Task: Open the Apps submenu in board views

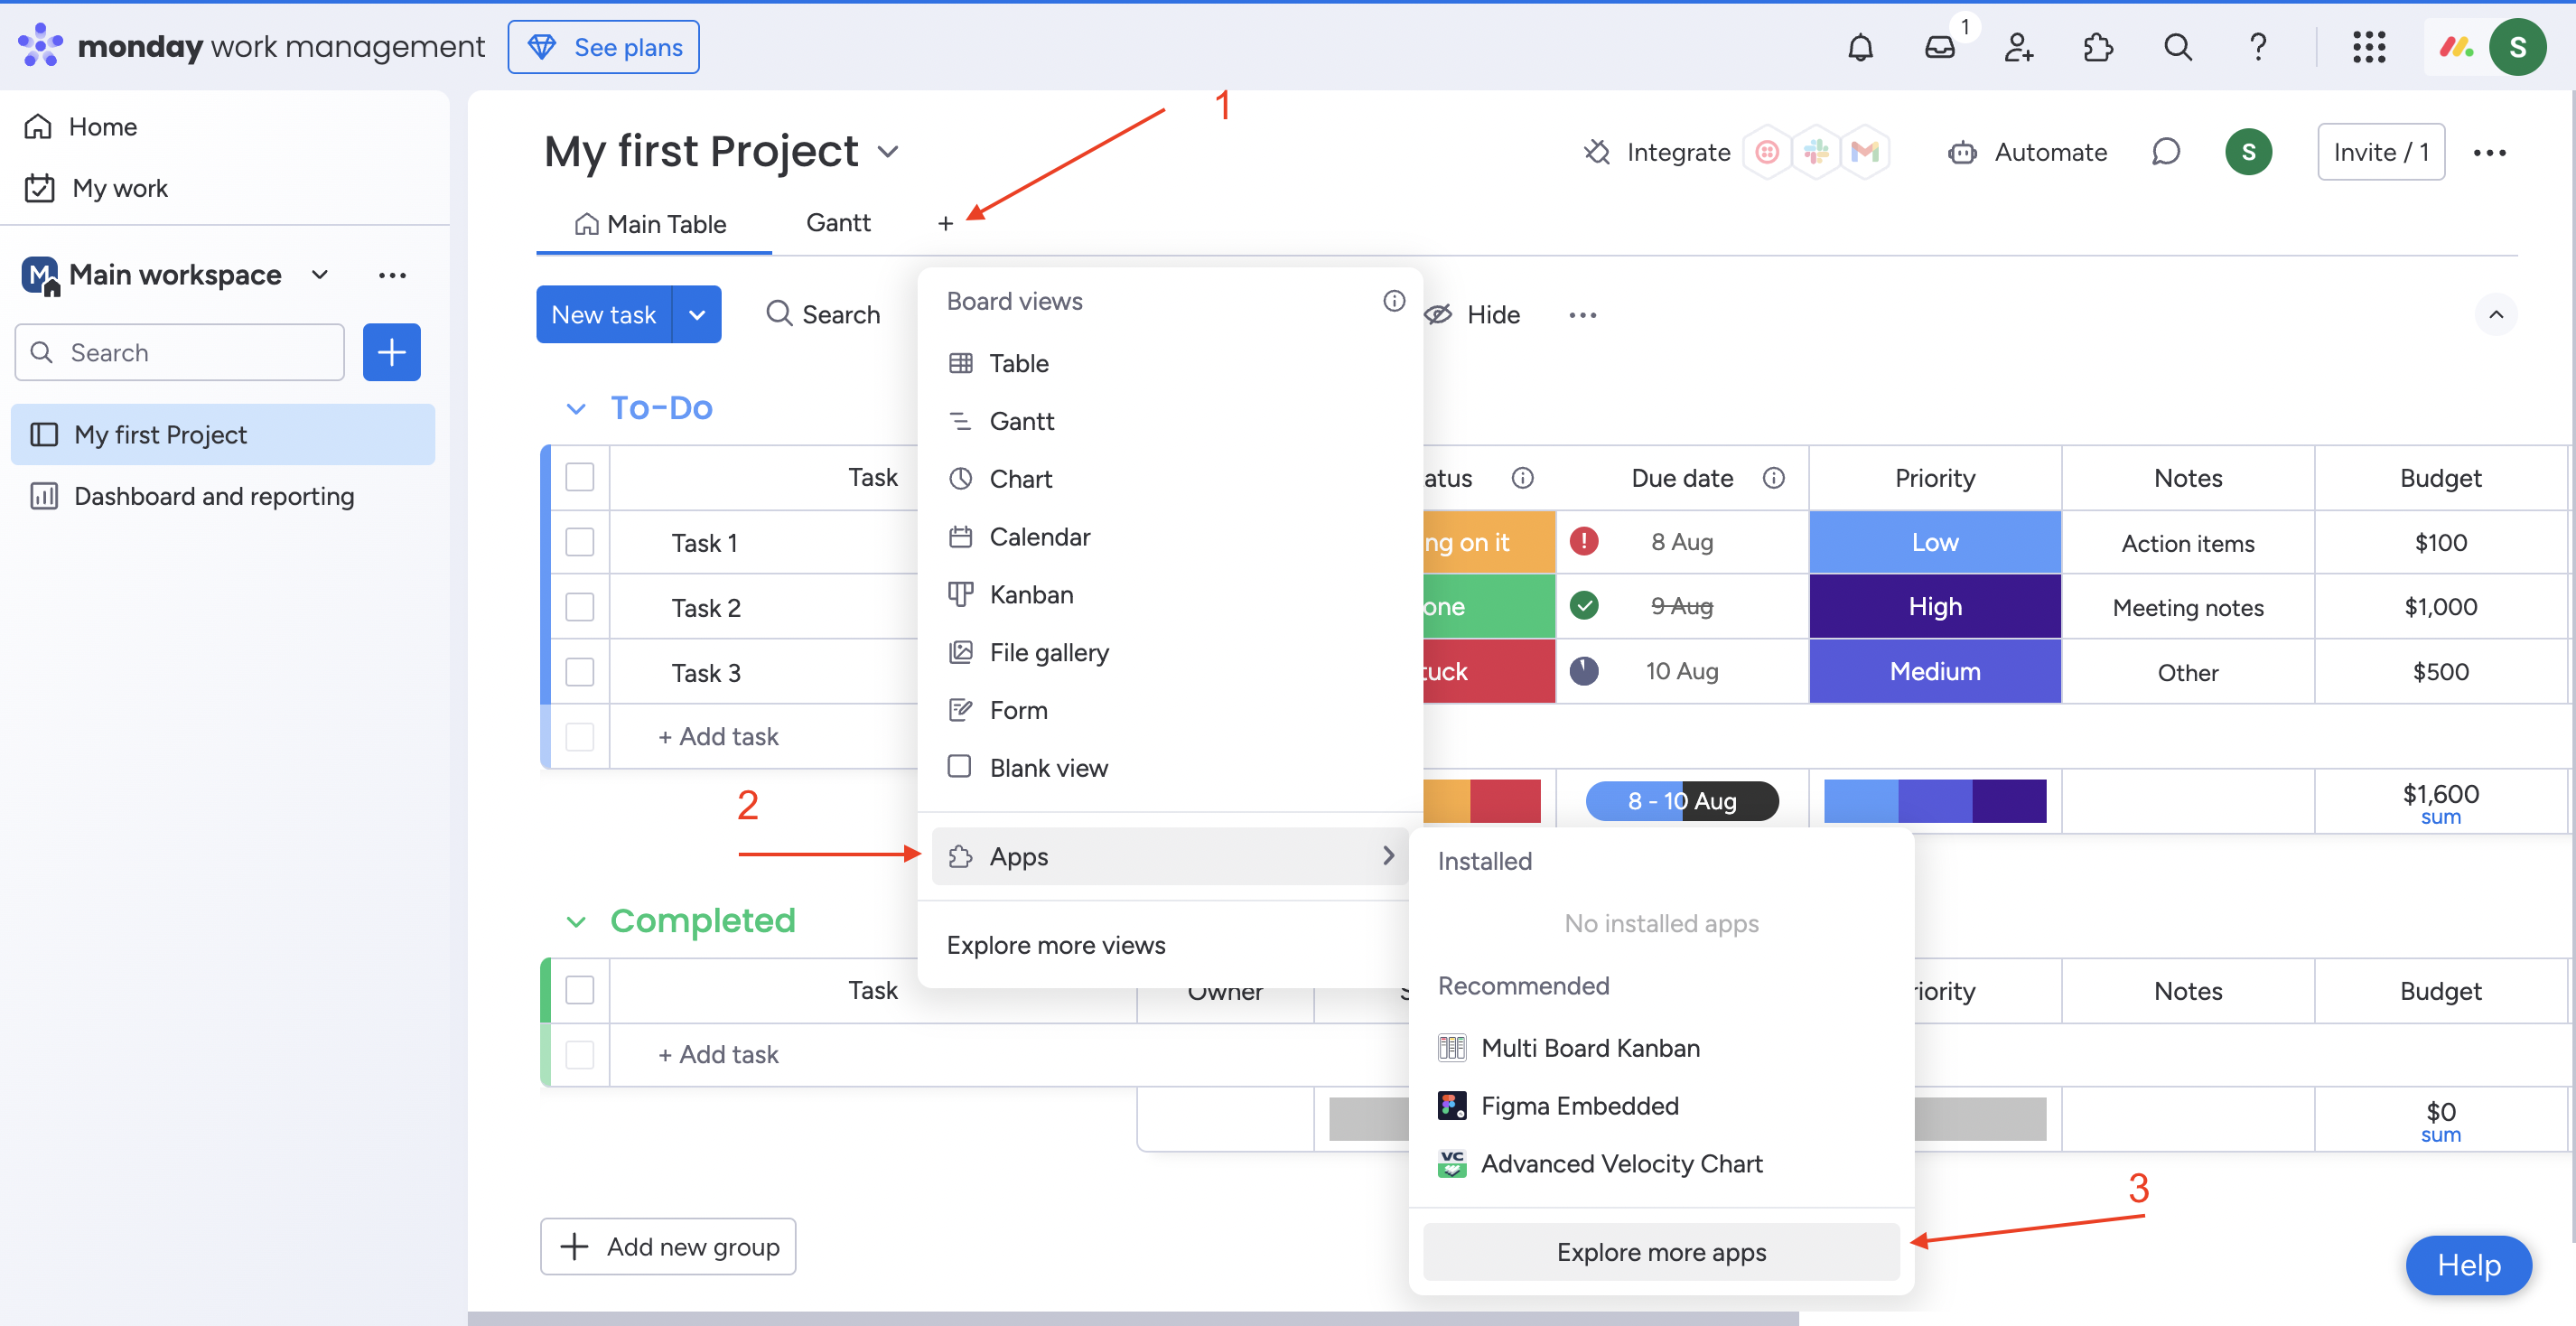Action: (1018, 856)
